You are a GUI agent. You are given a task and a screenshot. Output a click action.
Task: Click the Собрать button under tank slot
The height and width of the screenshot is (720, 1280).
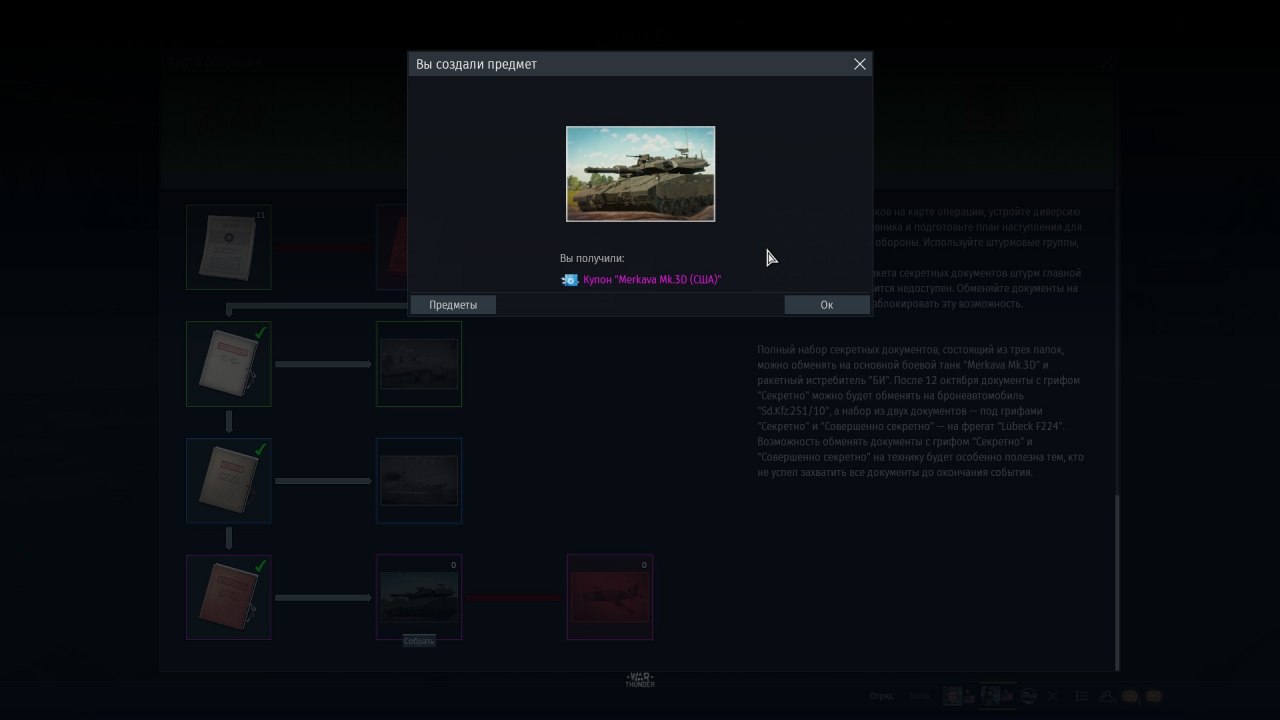tap(419, 641)
